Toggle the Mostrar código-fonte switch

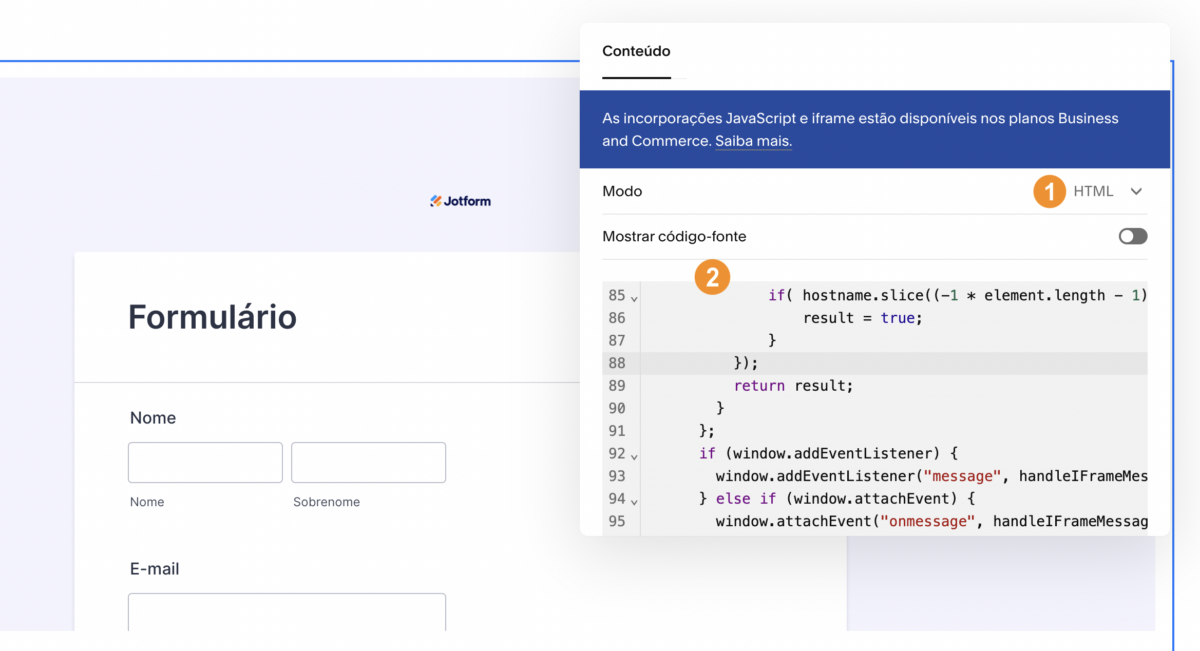[x=1133, y=237]
